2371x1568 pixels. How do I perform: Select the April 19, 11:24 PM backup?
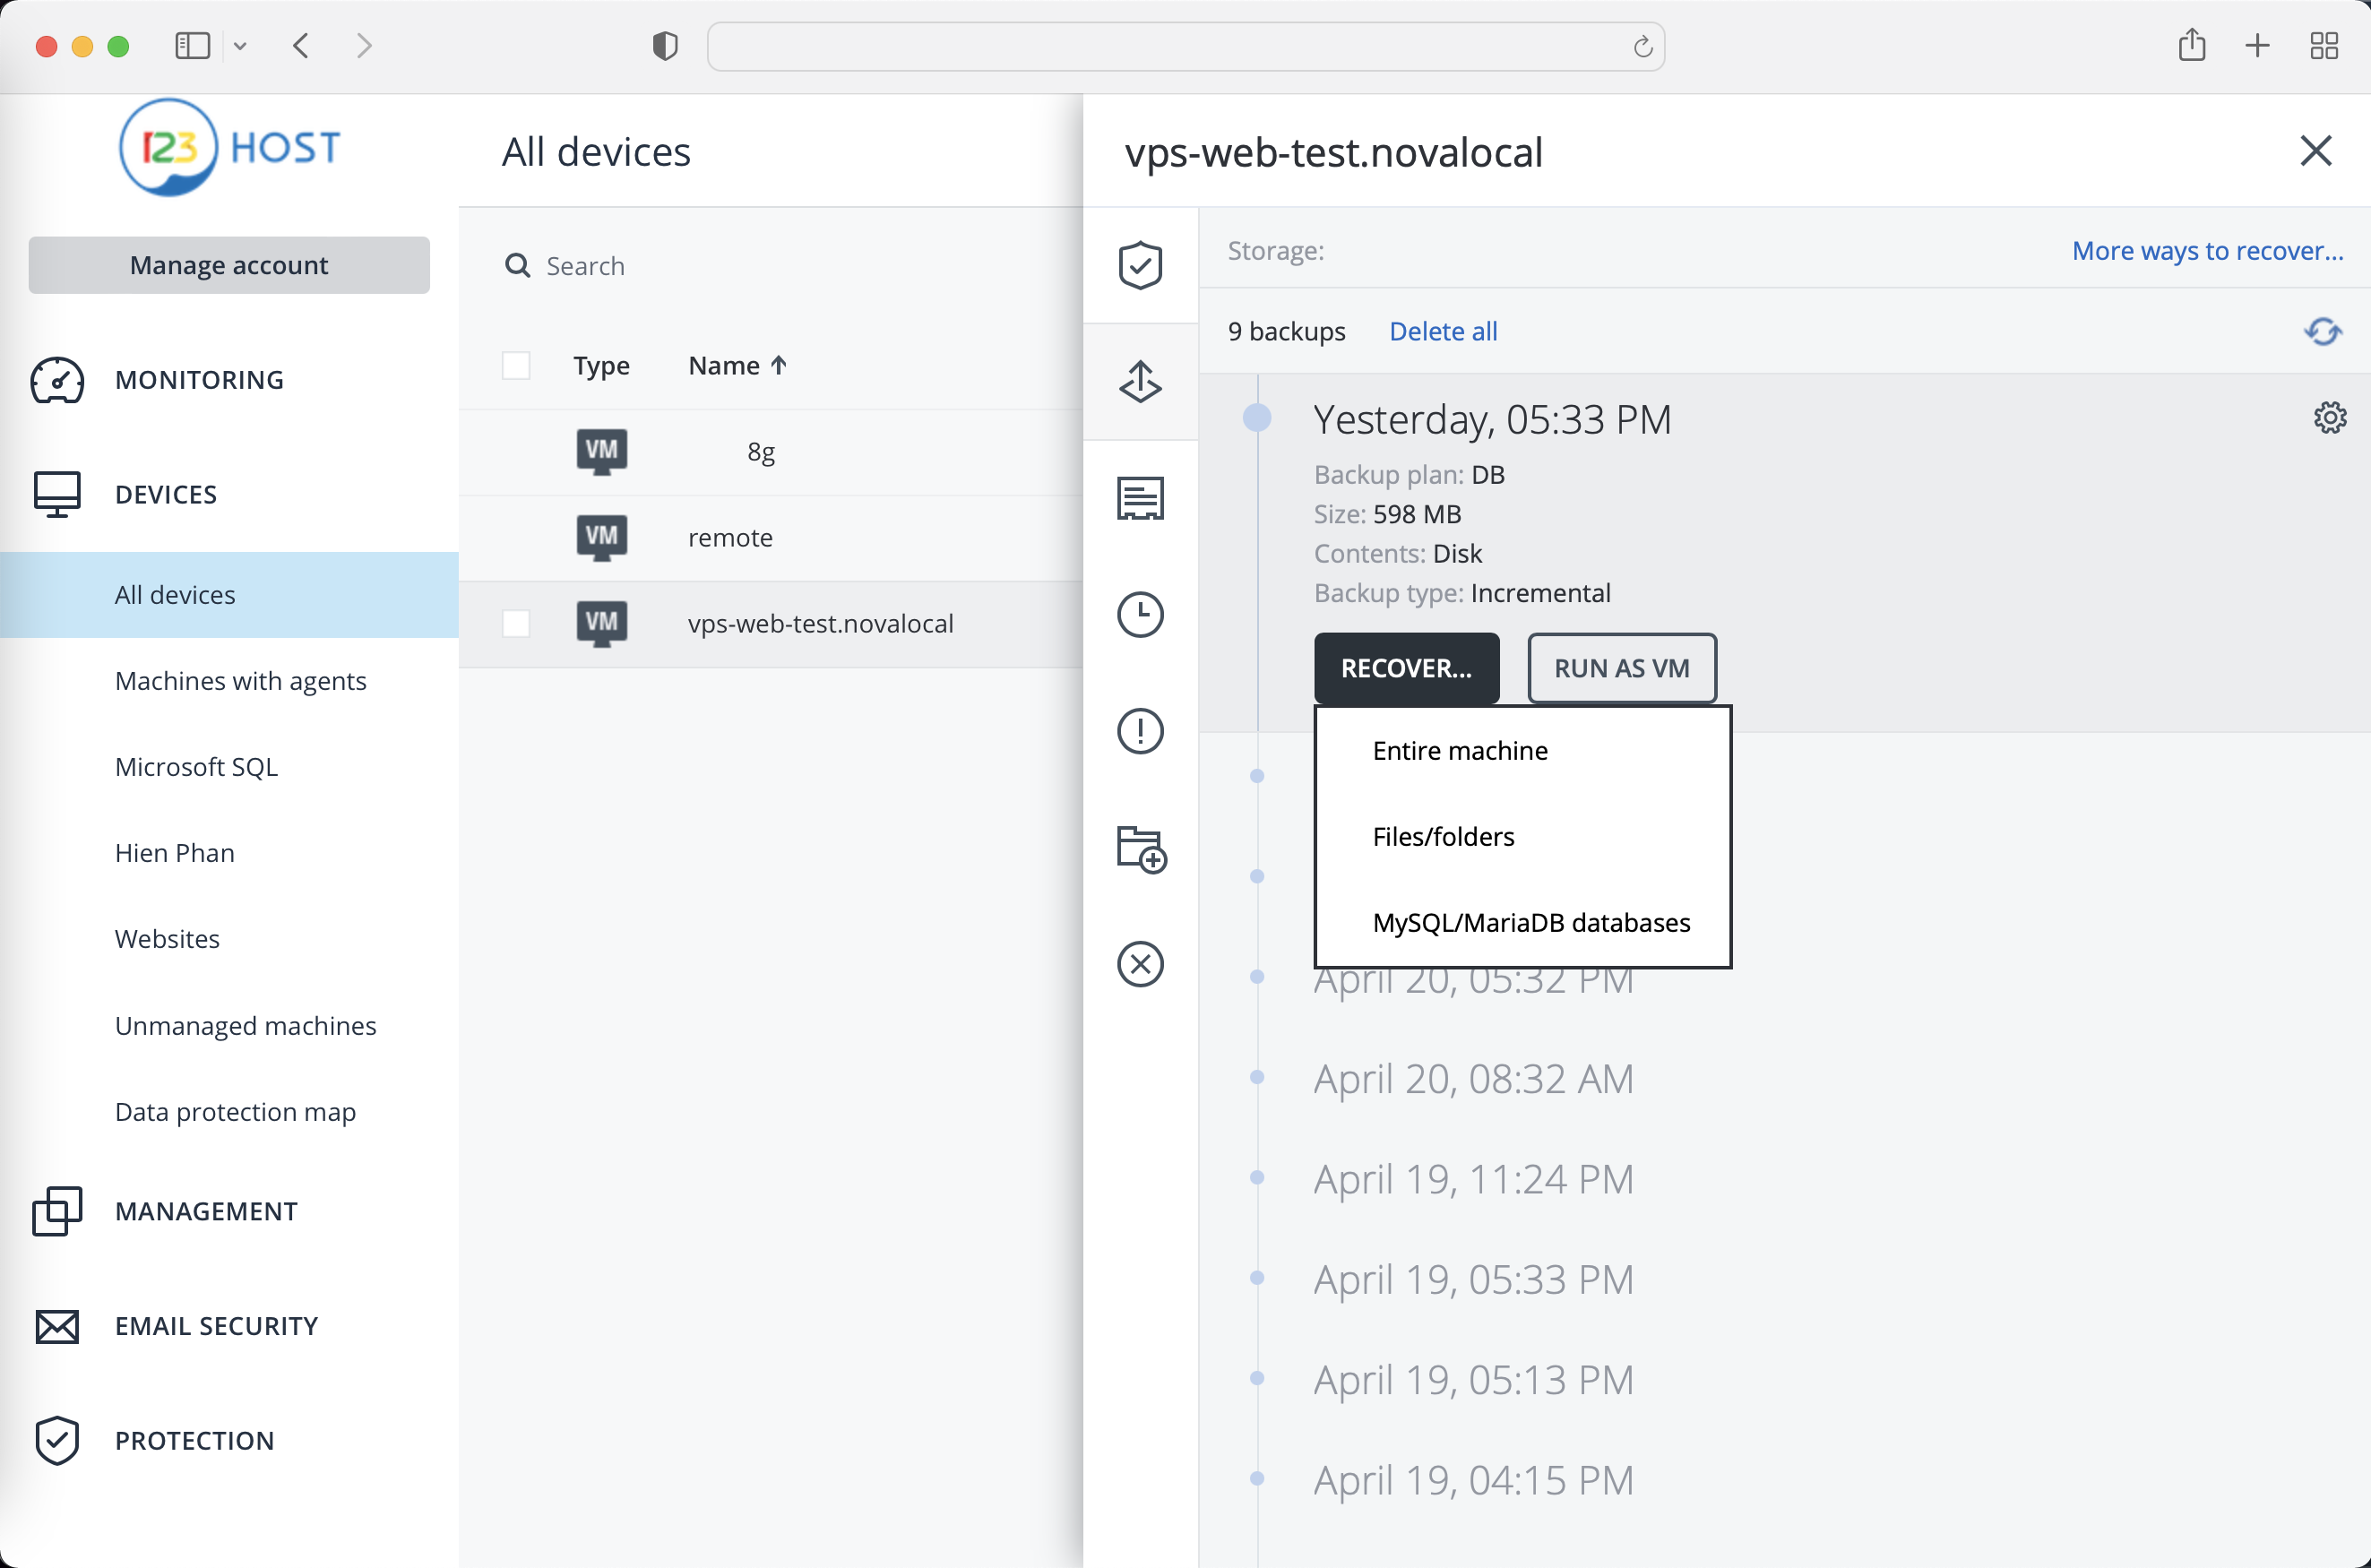coord(1472,1179)
